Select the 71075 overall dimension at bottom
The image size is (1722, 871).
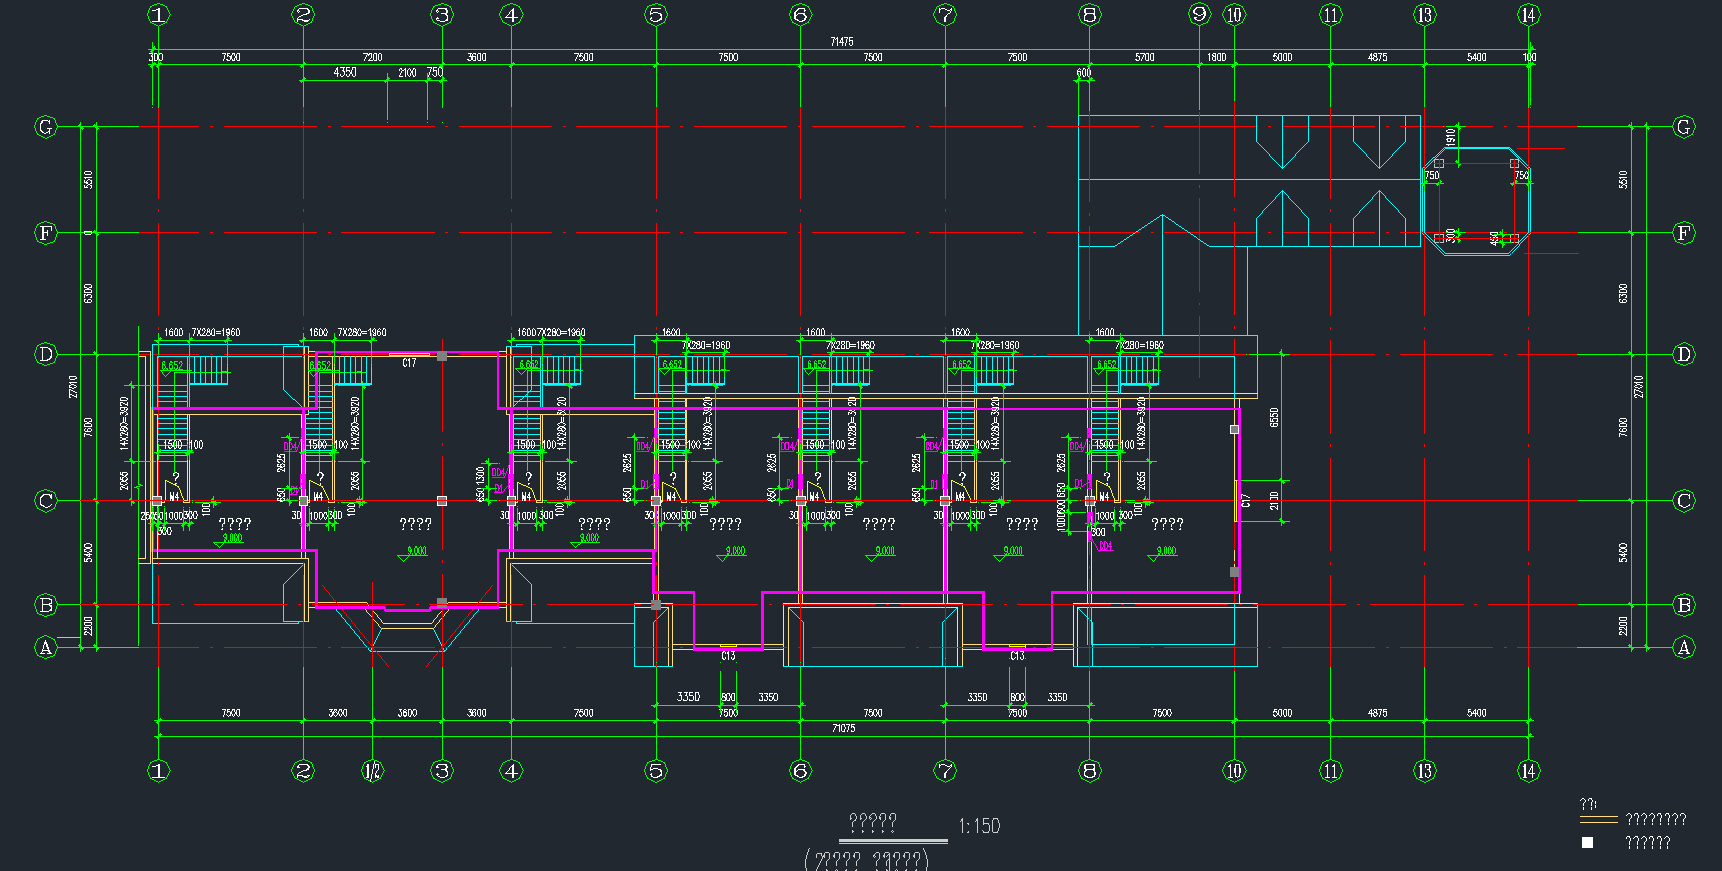click(x=843, y=729)
